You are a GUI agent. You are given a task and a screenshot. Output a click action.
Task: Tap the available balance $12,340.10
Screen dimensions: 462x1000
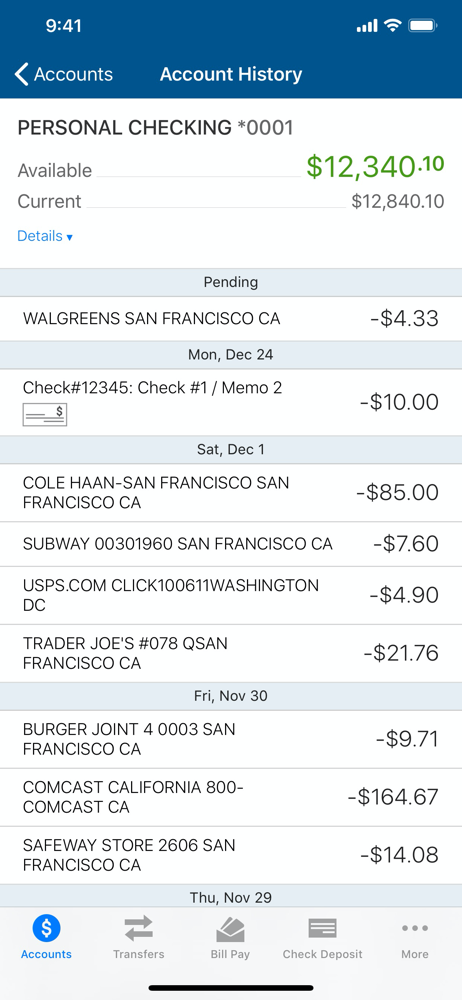375,166
